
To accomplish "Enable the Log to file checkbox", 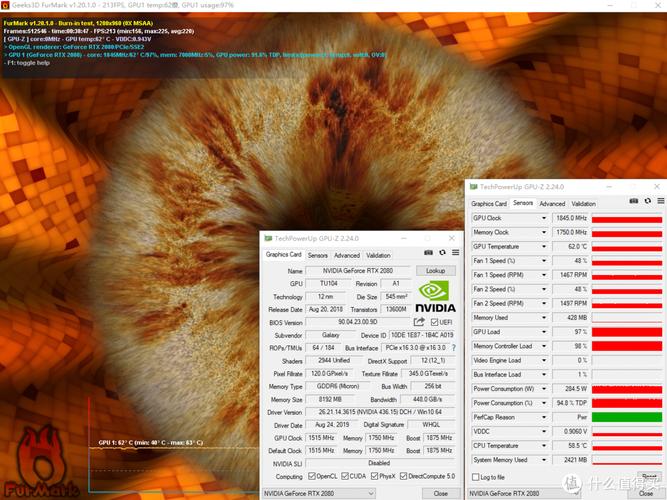I will point(476,477).
